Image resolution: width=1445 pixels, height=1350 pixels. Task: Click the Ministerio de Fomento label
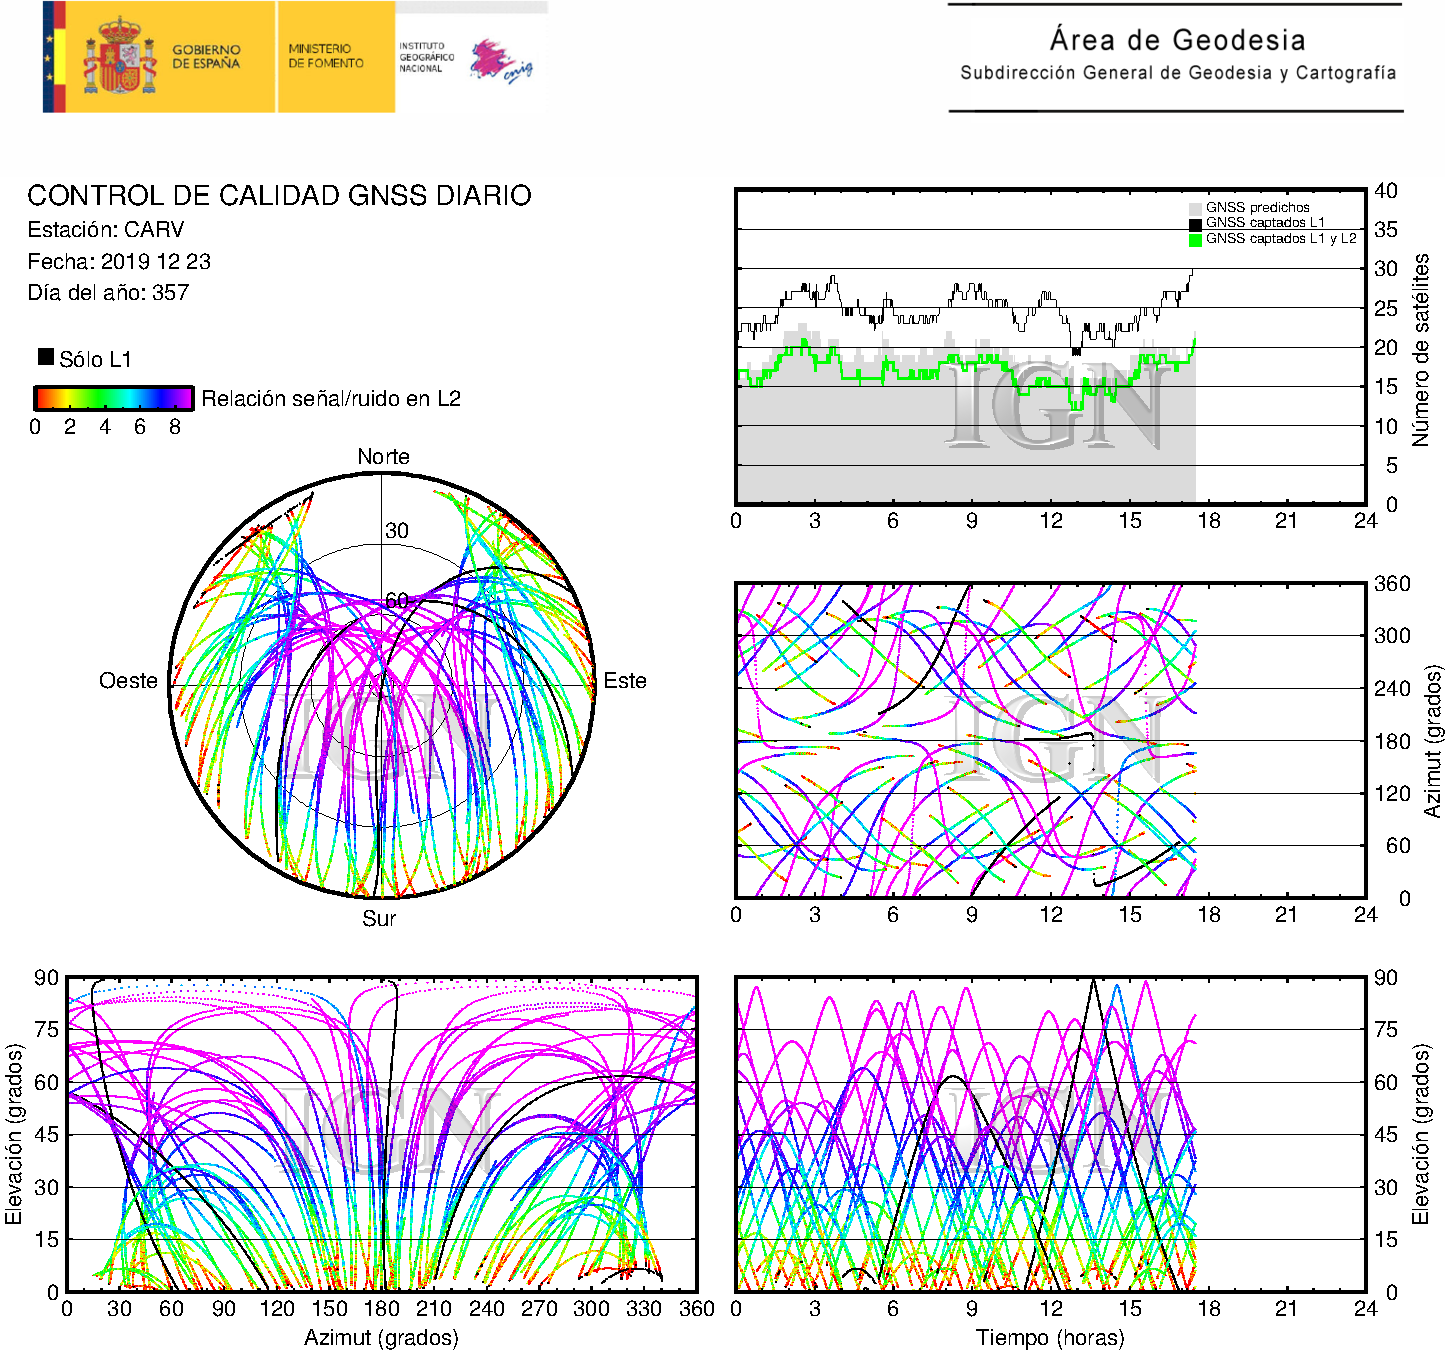(x=326, y=56)
